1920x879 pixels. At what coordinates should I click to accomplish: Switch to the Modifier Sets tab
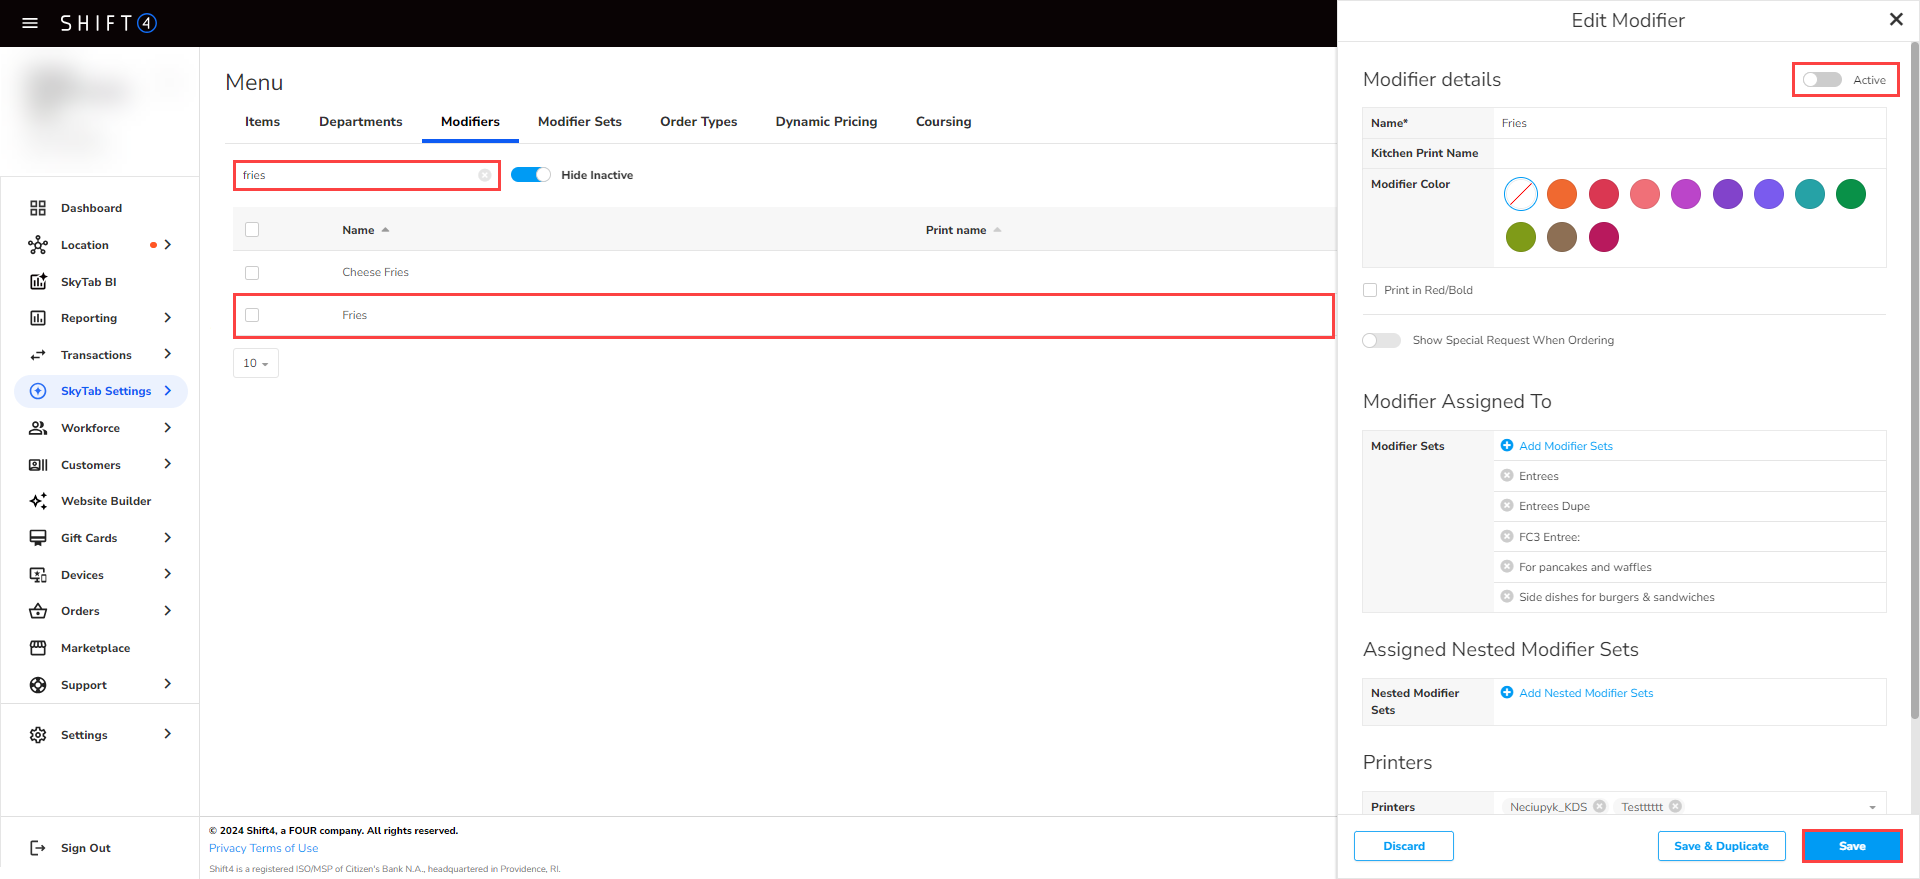579,122
